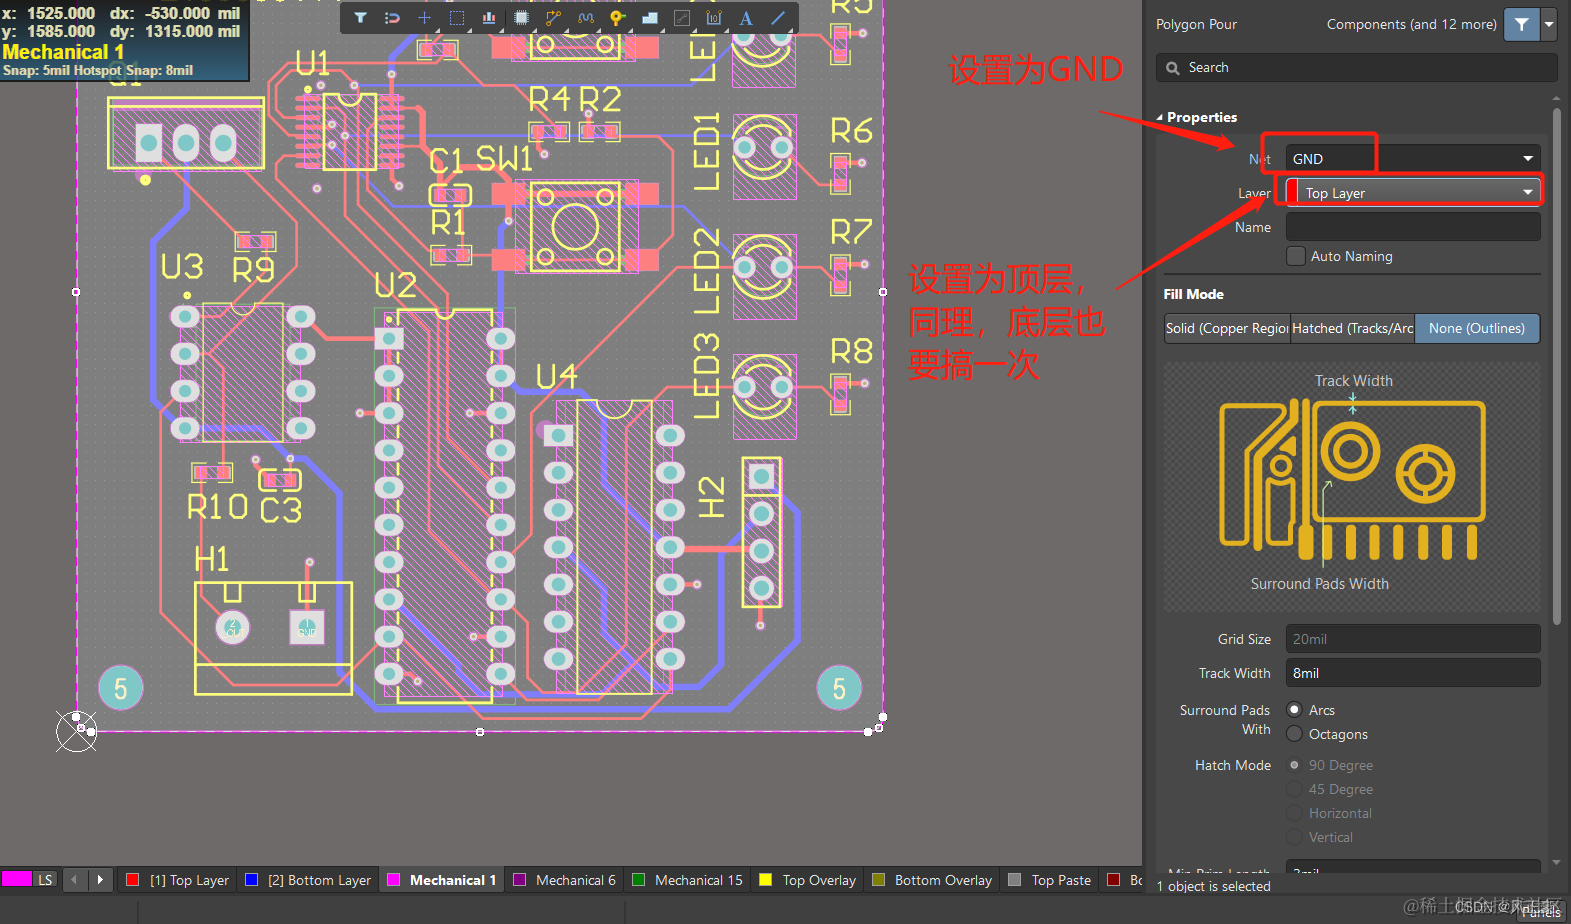Enable the Auto Naming checkbox
This screenshot has width=1571, height=924.
[1296, 256]
